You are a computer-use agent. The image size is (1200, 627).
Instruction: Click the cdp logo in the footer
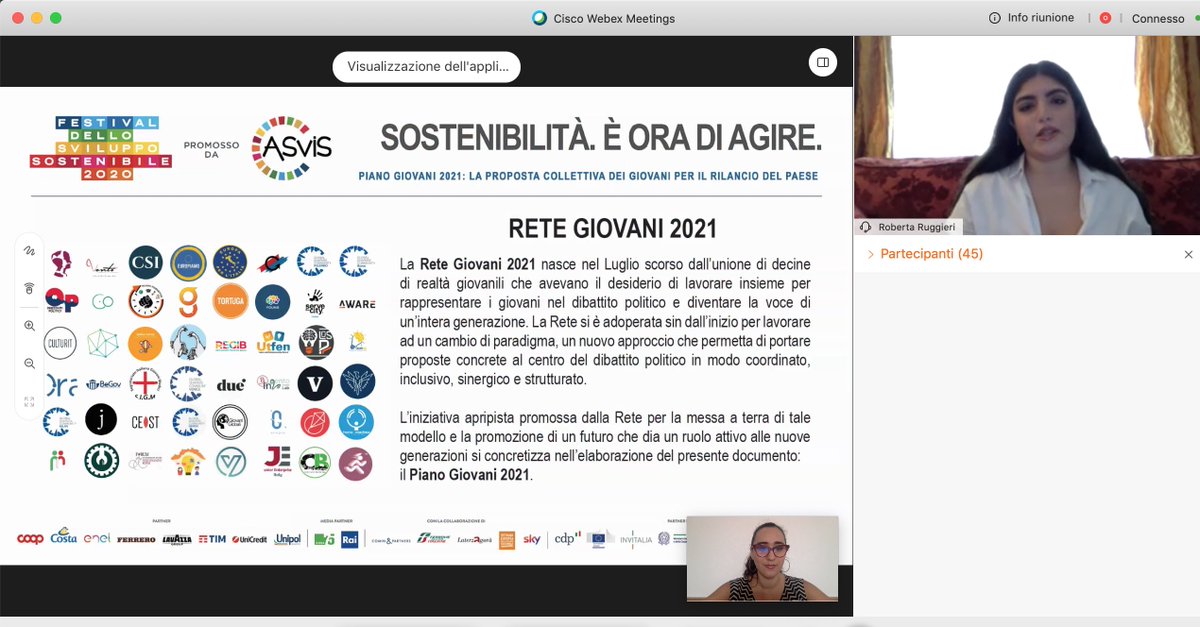(567, 539)
